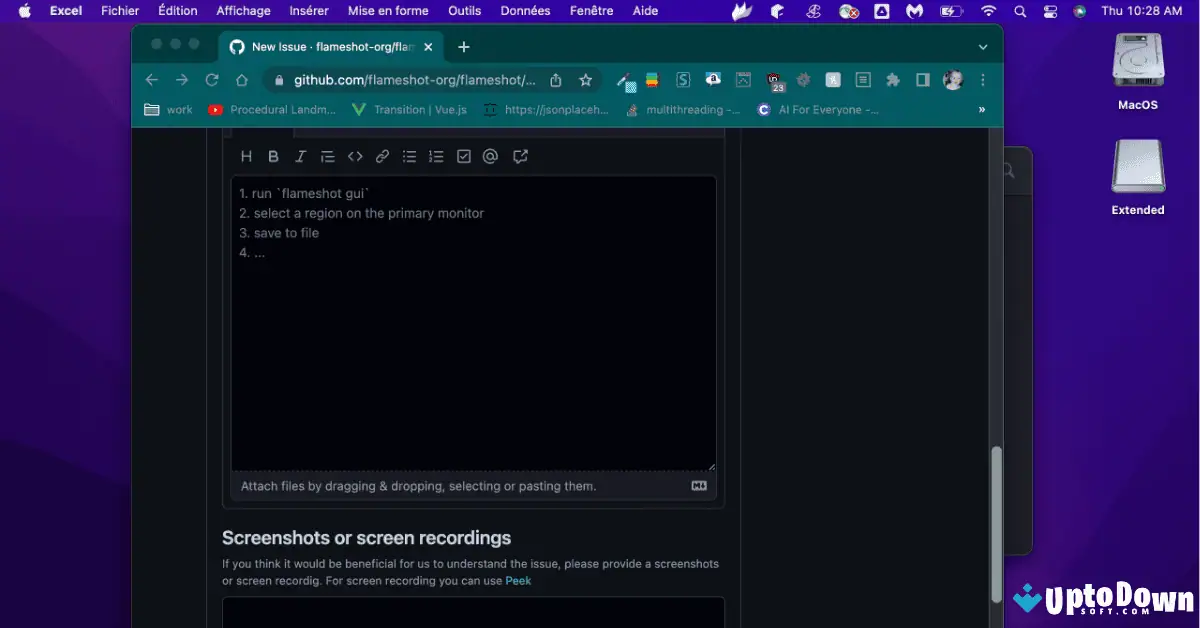Open the Peek link for screen recording
Viewport: 1200px width, 628px height.
[518, 580]
